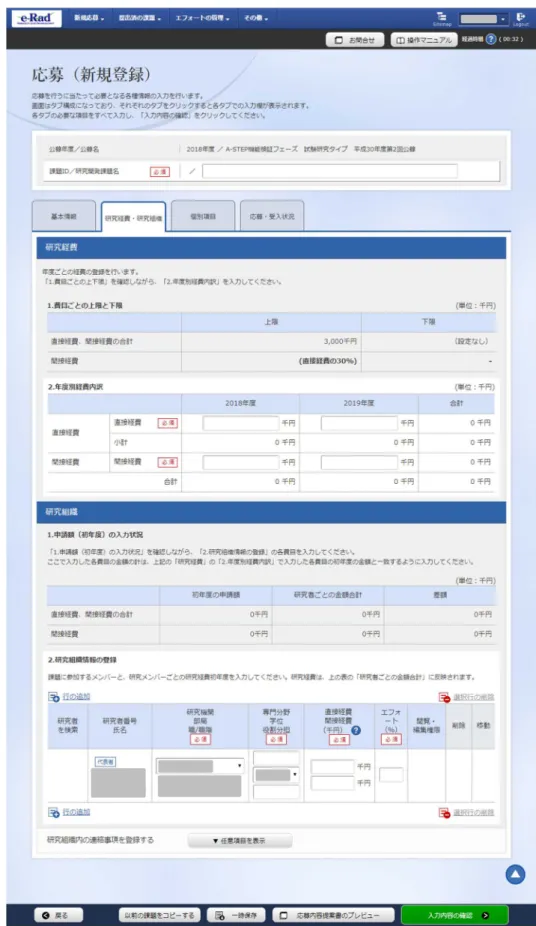The image size is (536, 926).
Task: Click the lower 行の追加 link
Action: [76, 813]
